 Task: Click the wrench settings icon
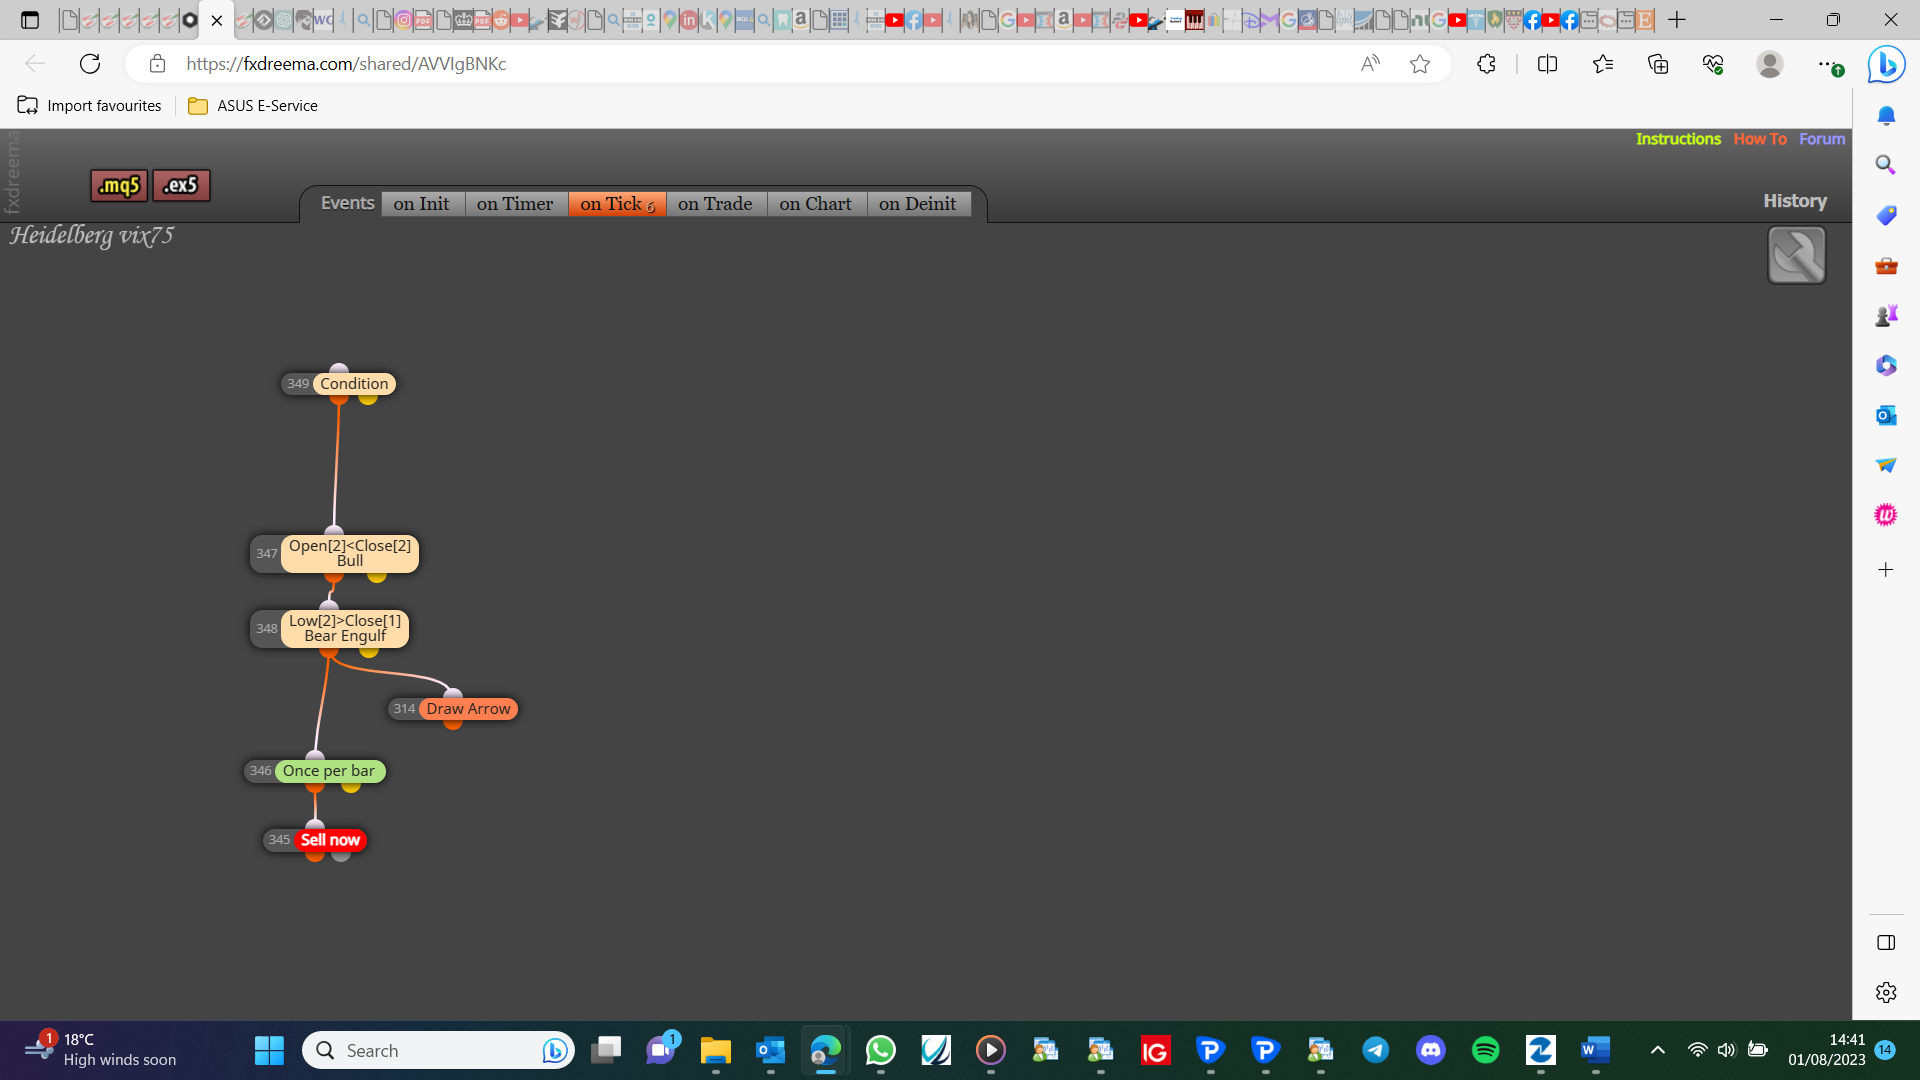(x=1797, y=255)
